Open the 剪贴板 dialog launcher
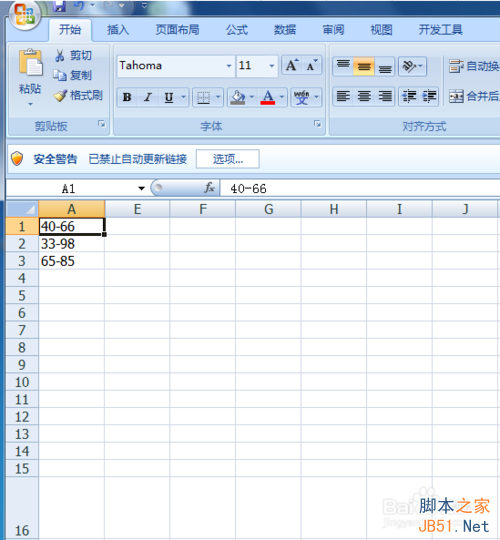The height and width of the screenshot is (540, 500). point(102,124)
